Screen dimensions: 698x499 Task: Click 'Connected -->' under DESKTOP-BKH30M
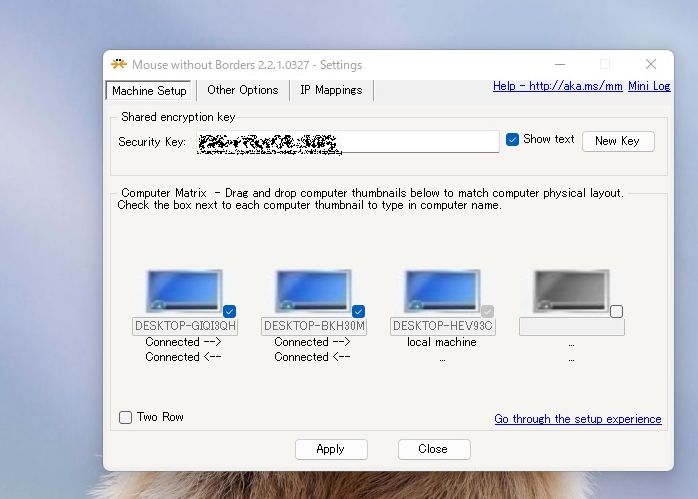[312, 342]
